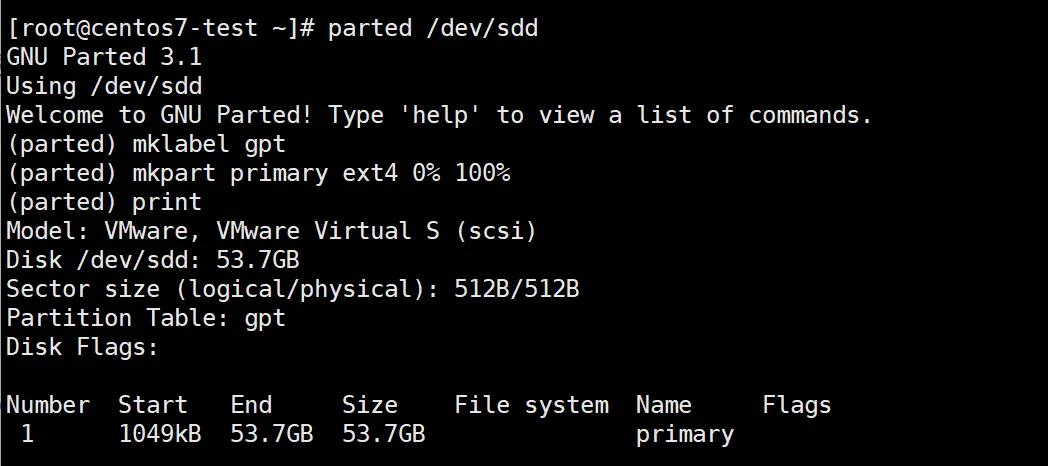The width and height of the screenshot is (1048, 466).
Task: Click partition name 'primary' in table row
Action: pos(685,435)
